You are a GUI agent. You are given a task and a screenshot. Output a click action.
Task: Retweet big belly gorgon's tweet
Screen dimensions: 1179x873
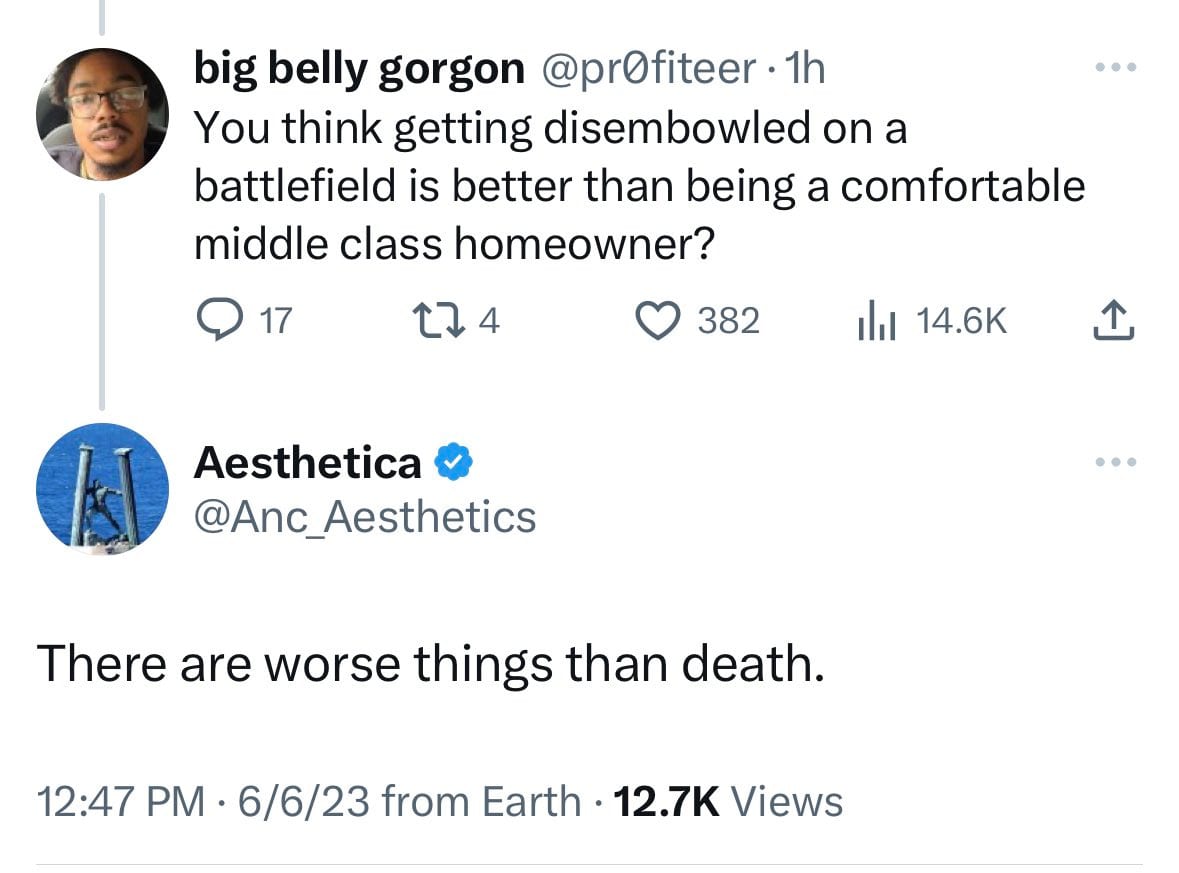click(x=438, y=321)
